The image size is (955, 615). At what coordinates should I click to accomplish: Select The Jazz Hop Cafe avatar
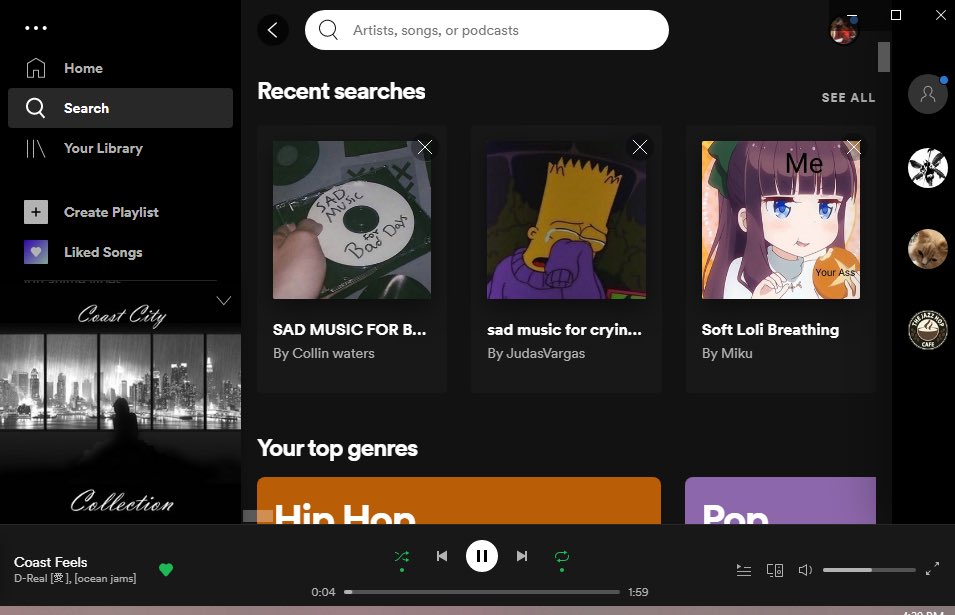pos(928,330)
